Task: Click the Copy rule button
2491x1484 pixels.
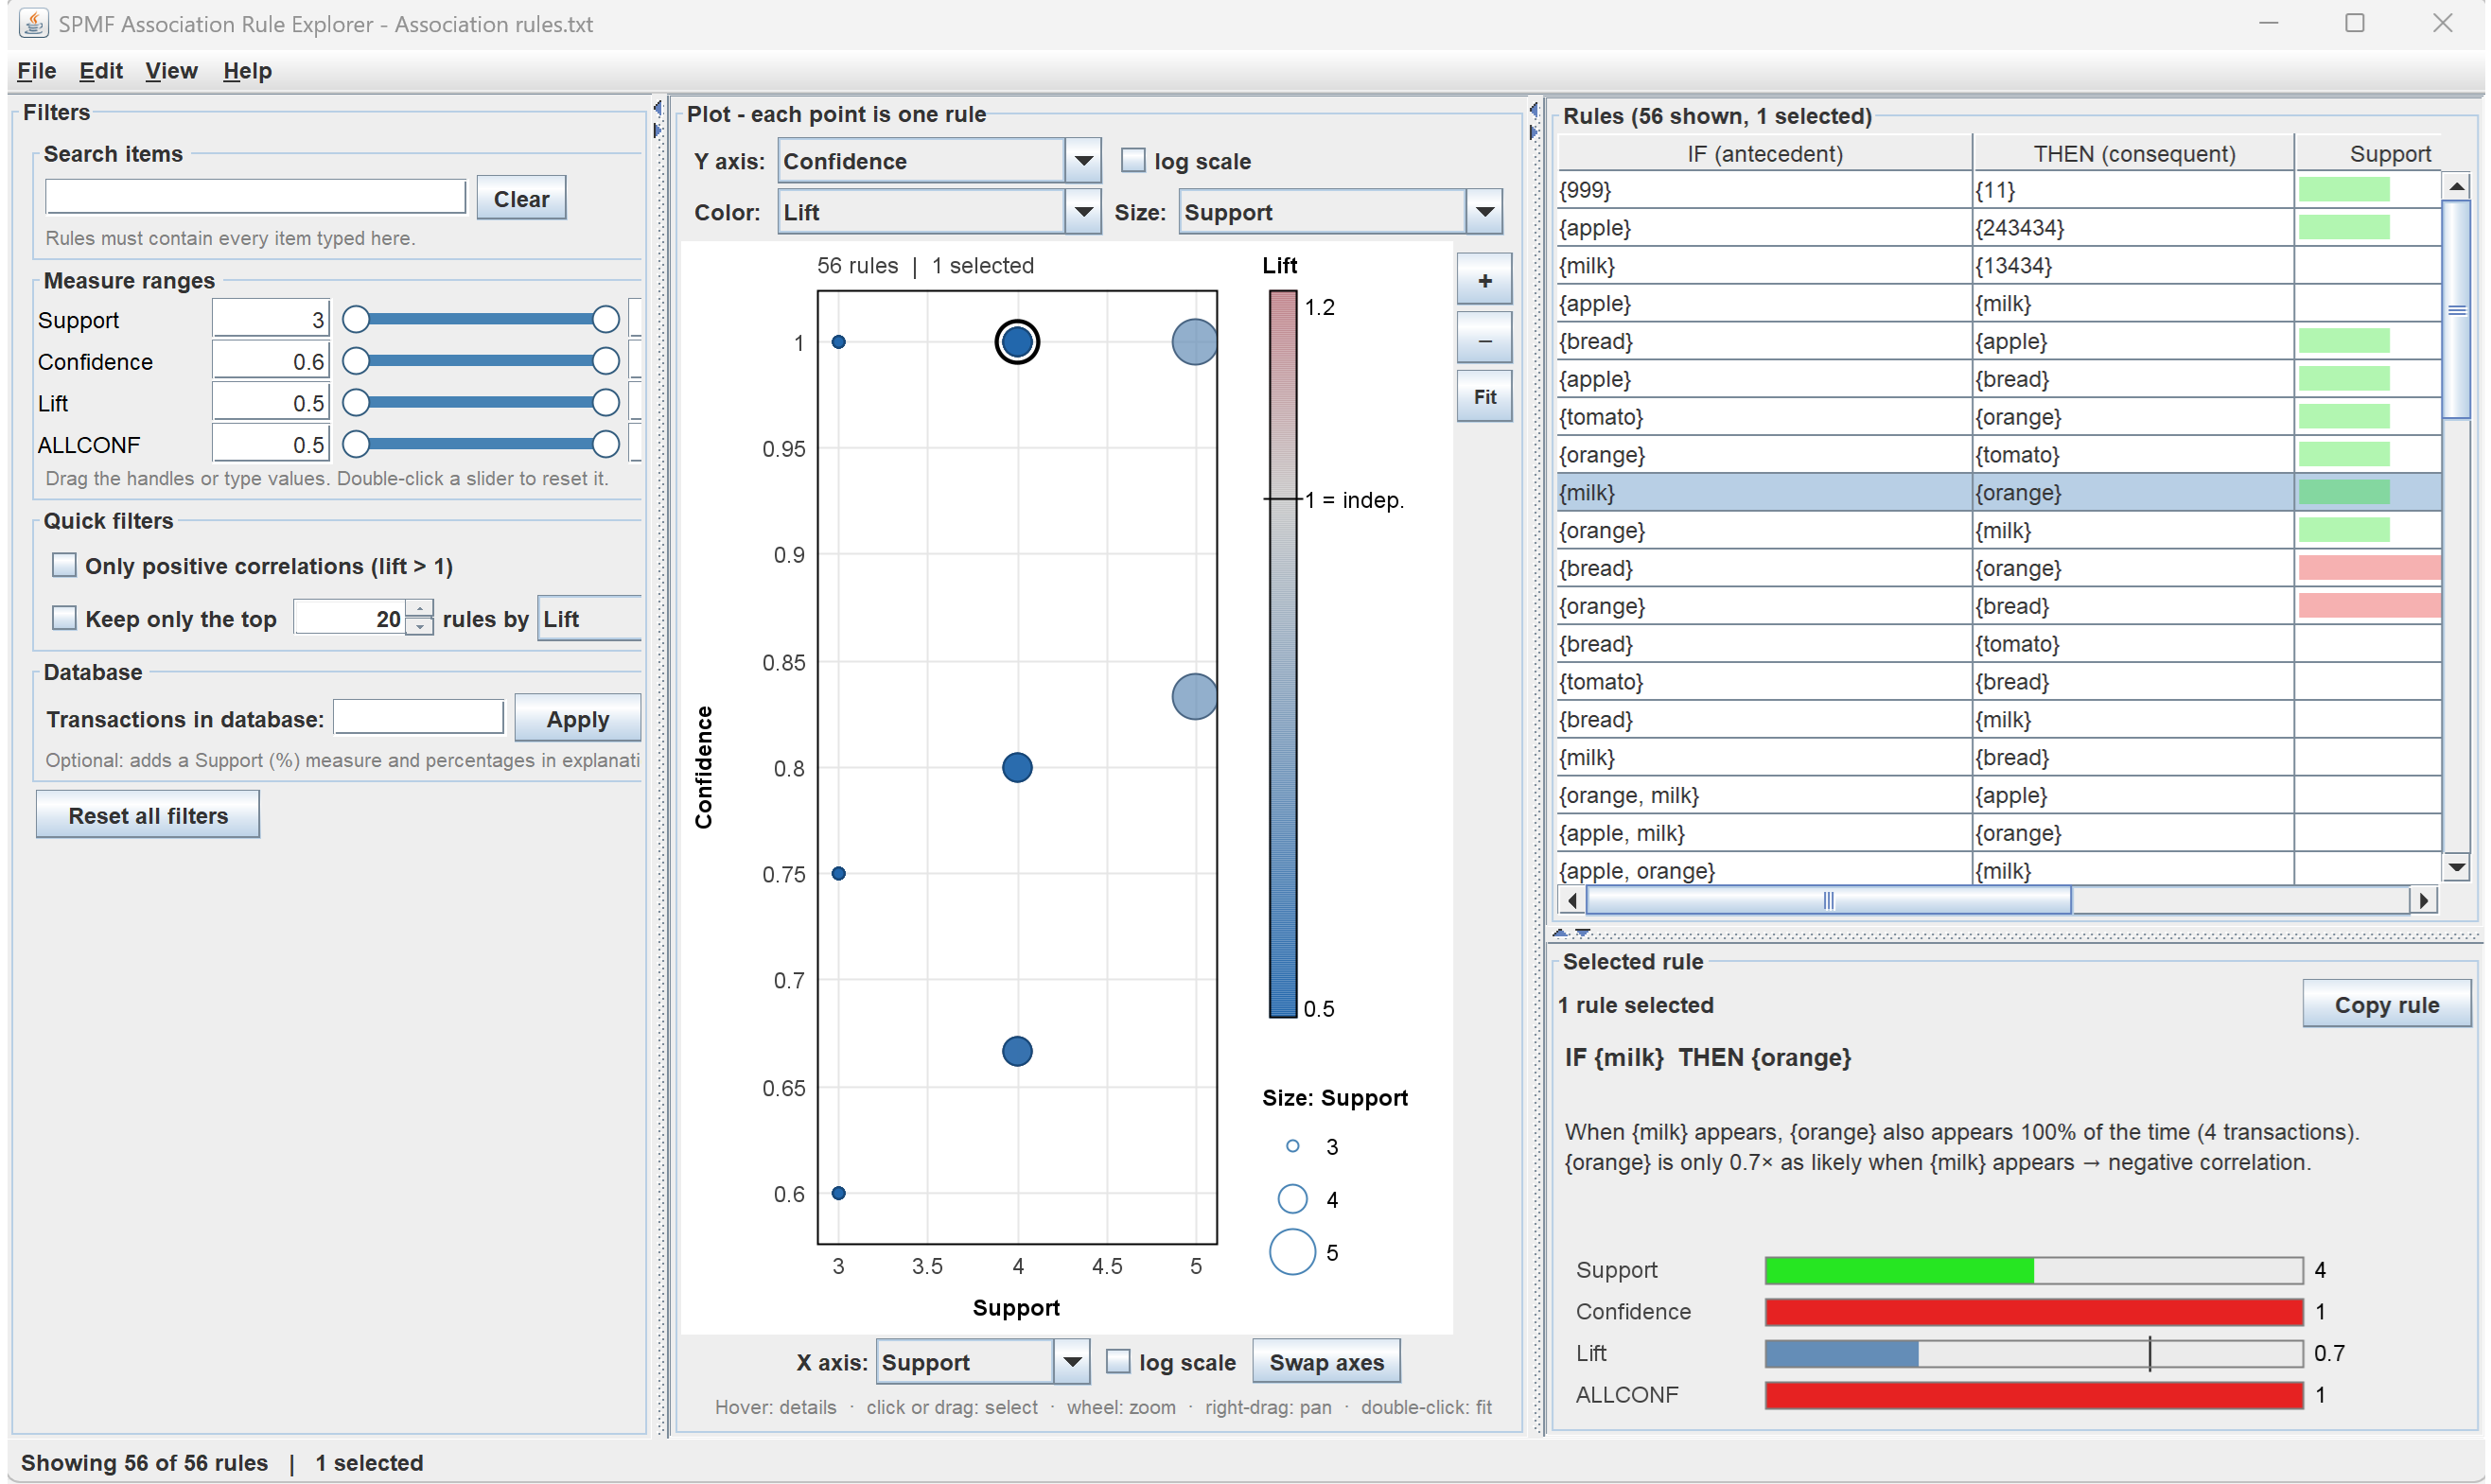Action: pos(2386,1004)
